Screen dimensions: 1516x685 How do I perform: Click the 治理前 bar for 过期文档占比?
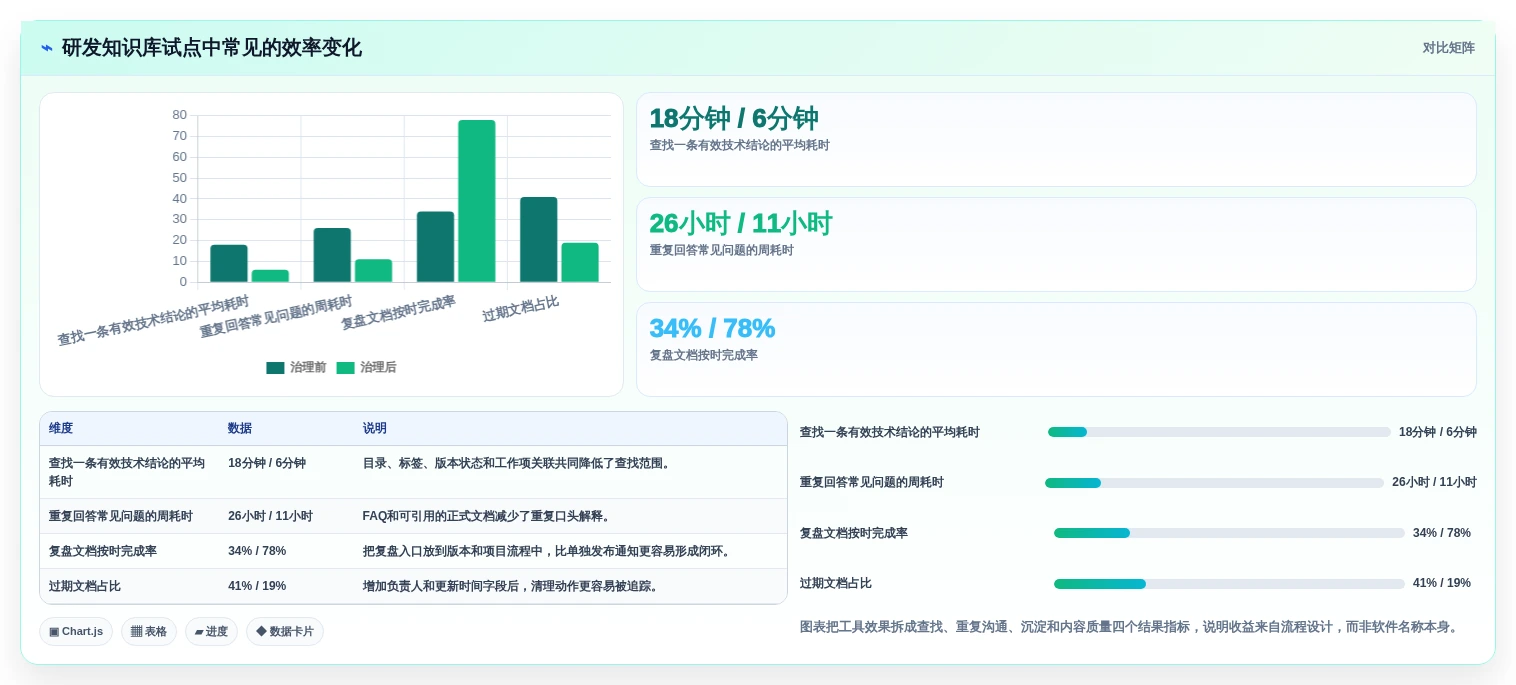pos(539,240)
